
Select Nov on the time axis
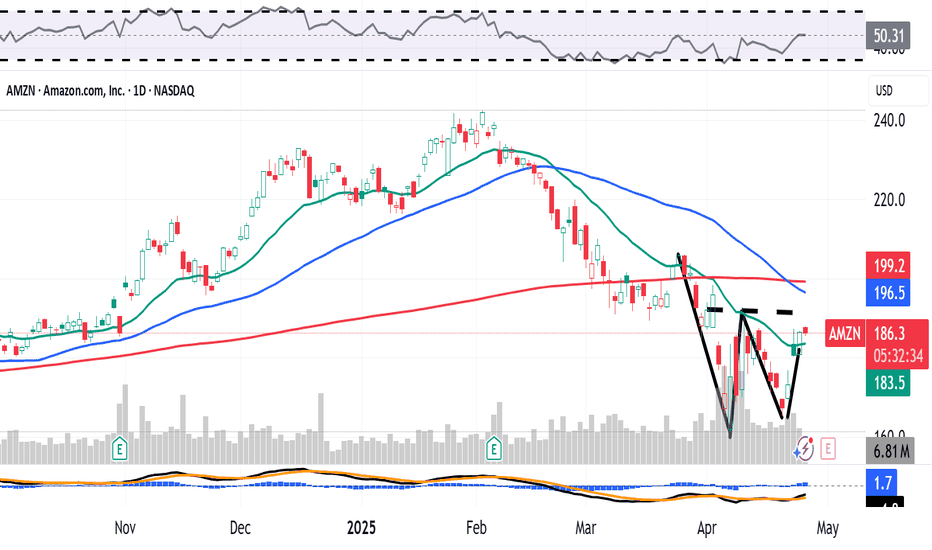(125, 528)
